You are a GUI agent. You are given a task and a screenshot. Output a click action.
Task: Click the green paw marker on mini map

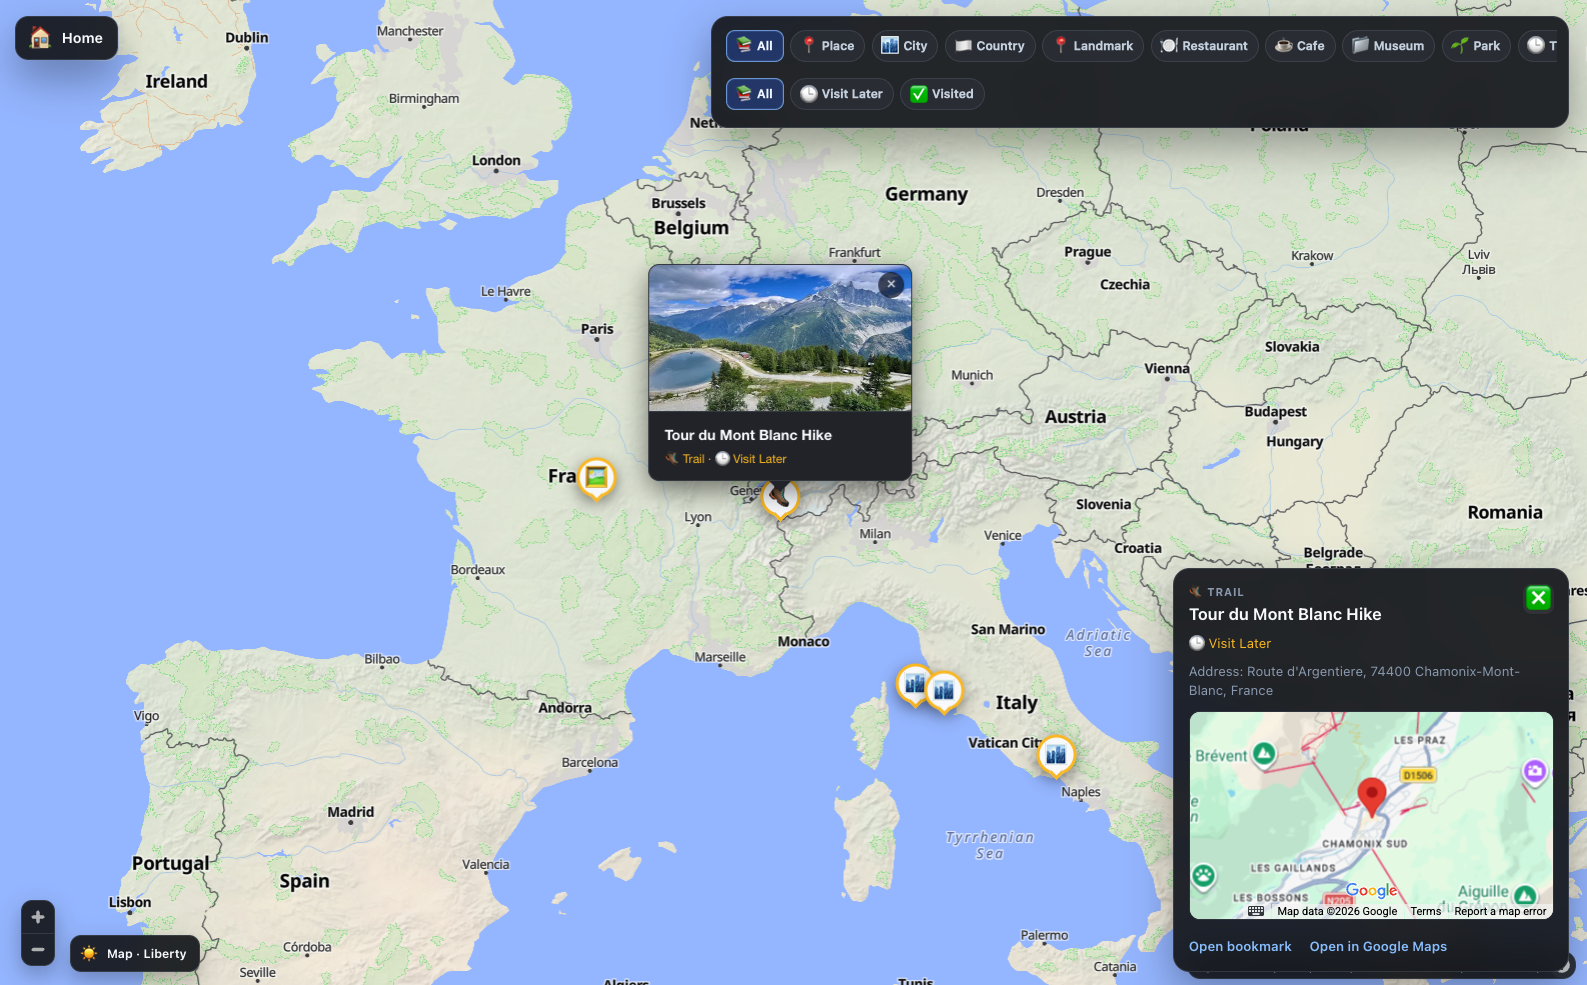pos(1203,877)
